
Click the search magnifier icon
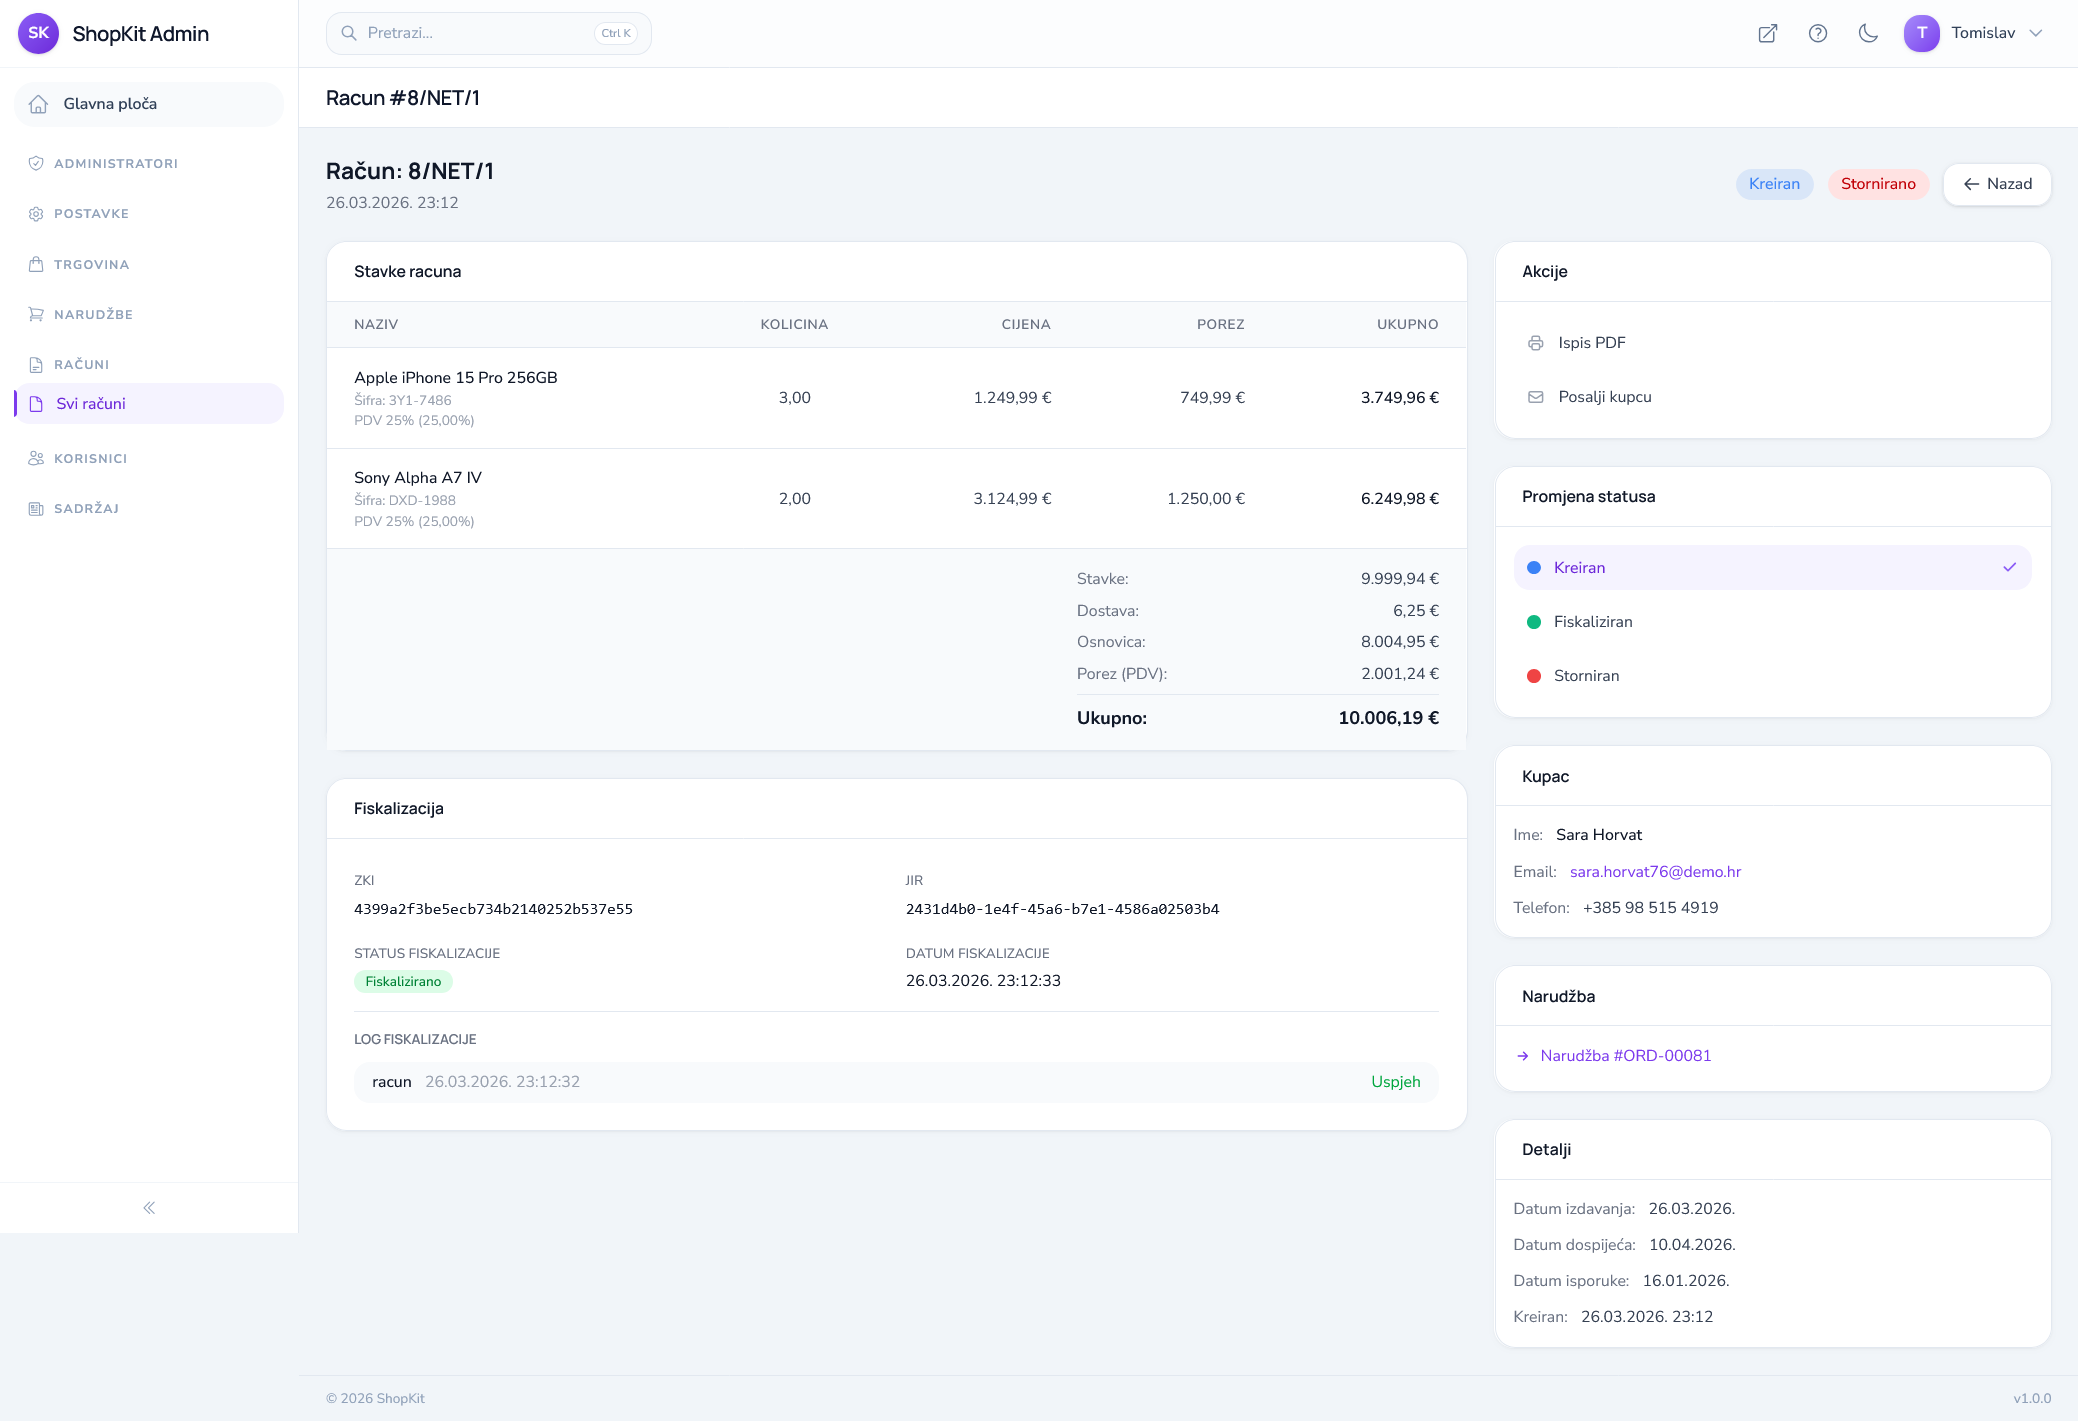coord(349,33)
